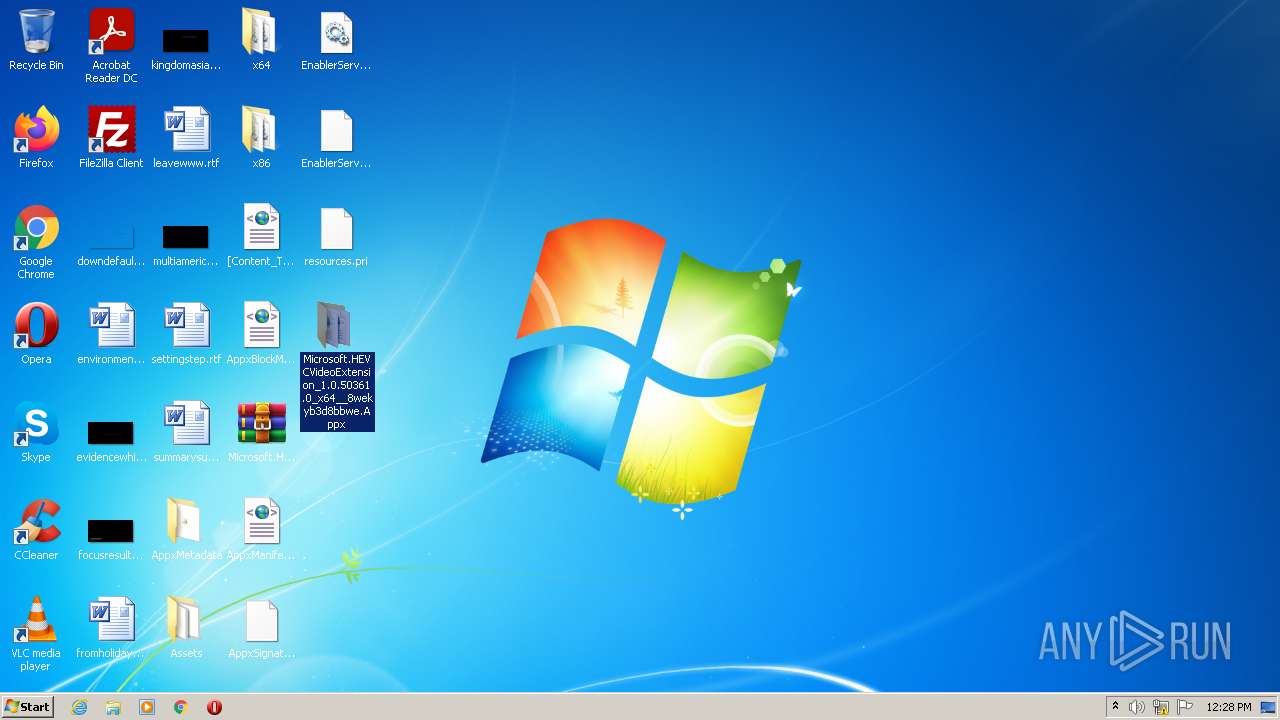Select the AppxBlockM... file icon
The image size is (1280, 720).
(261, 334)
